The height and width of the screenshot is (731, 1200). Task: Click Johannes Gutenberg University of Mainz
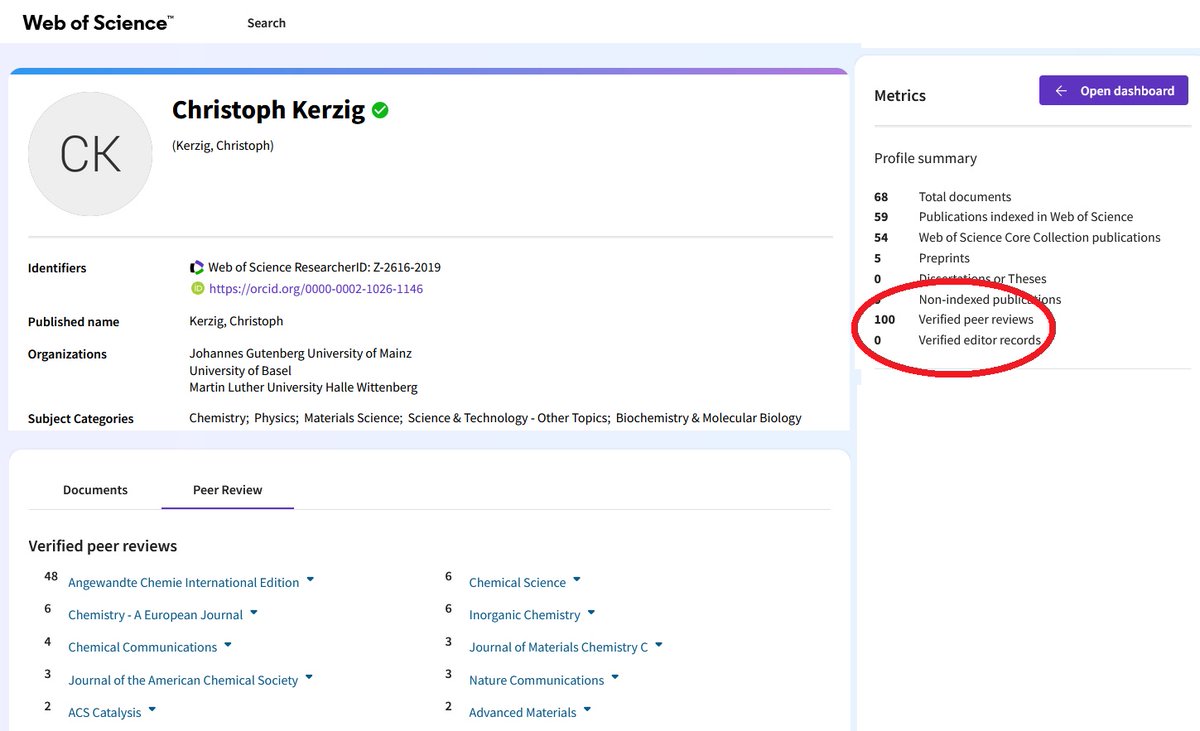300,354
